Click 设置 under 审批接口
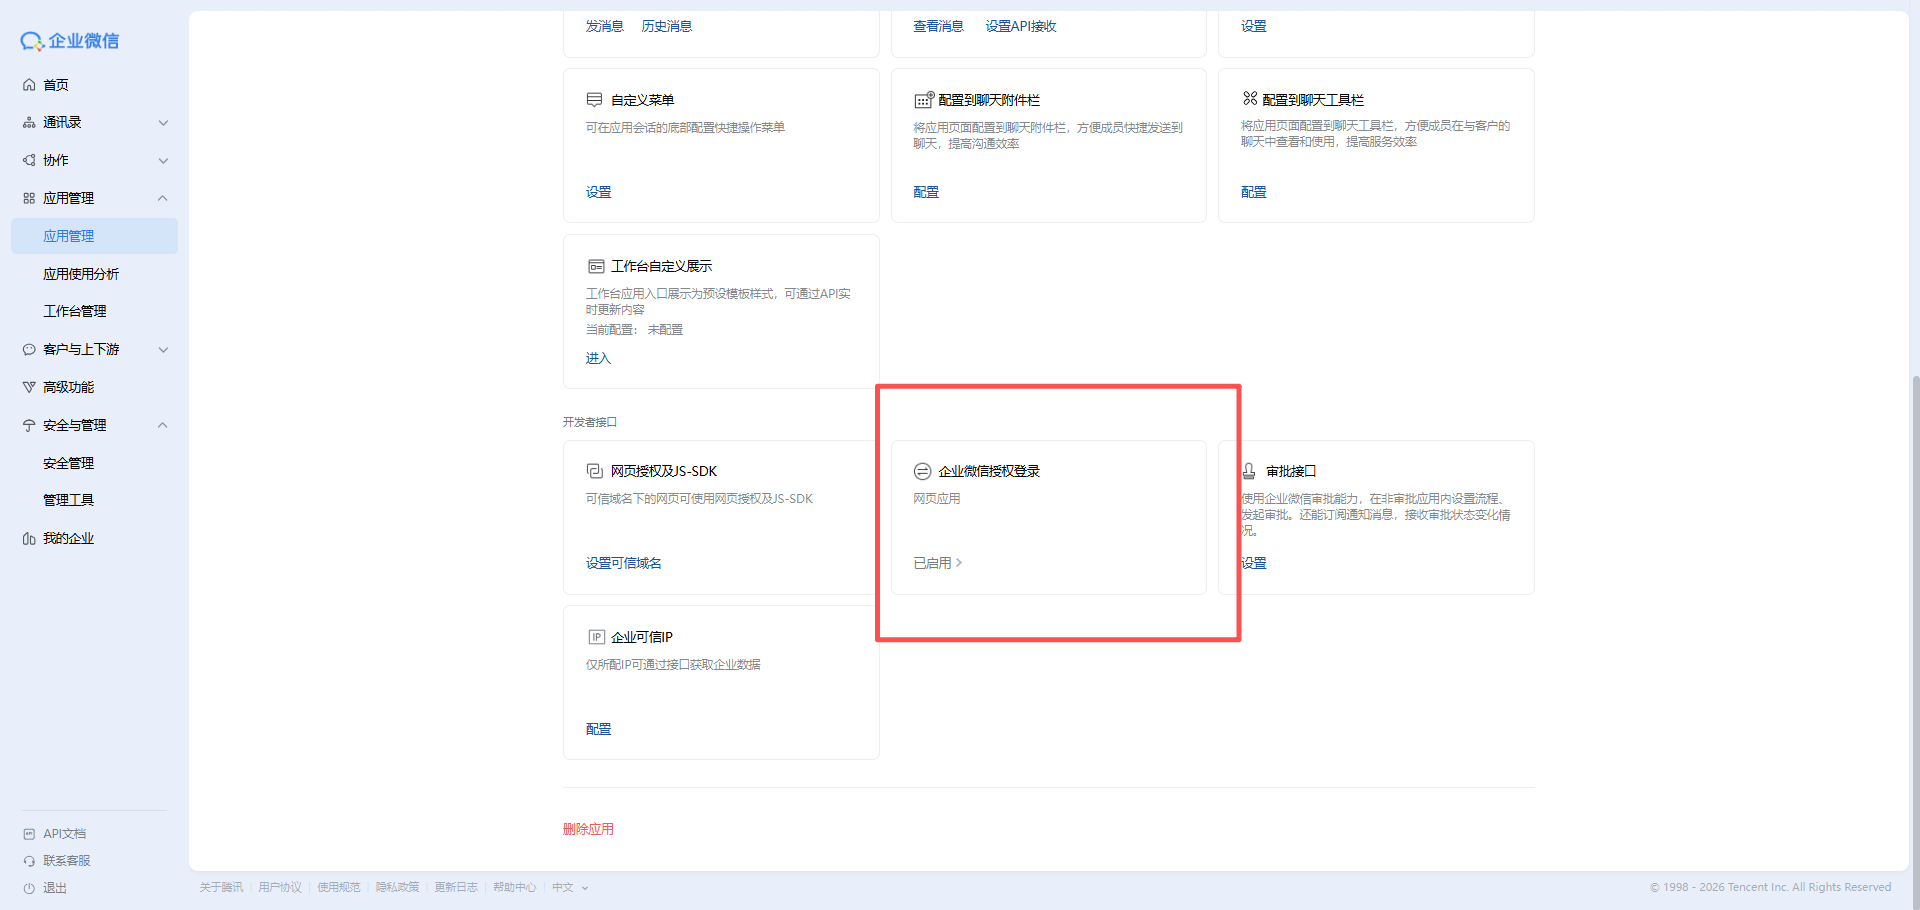This screenshot has width=1920, height=910. (1254, 563)
